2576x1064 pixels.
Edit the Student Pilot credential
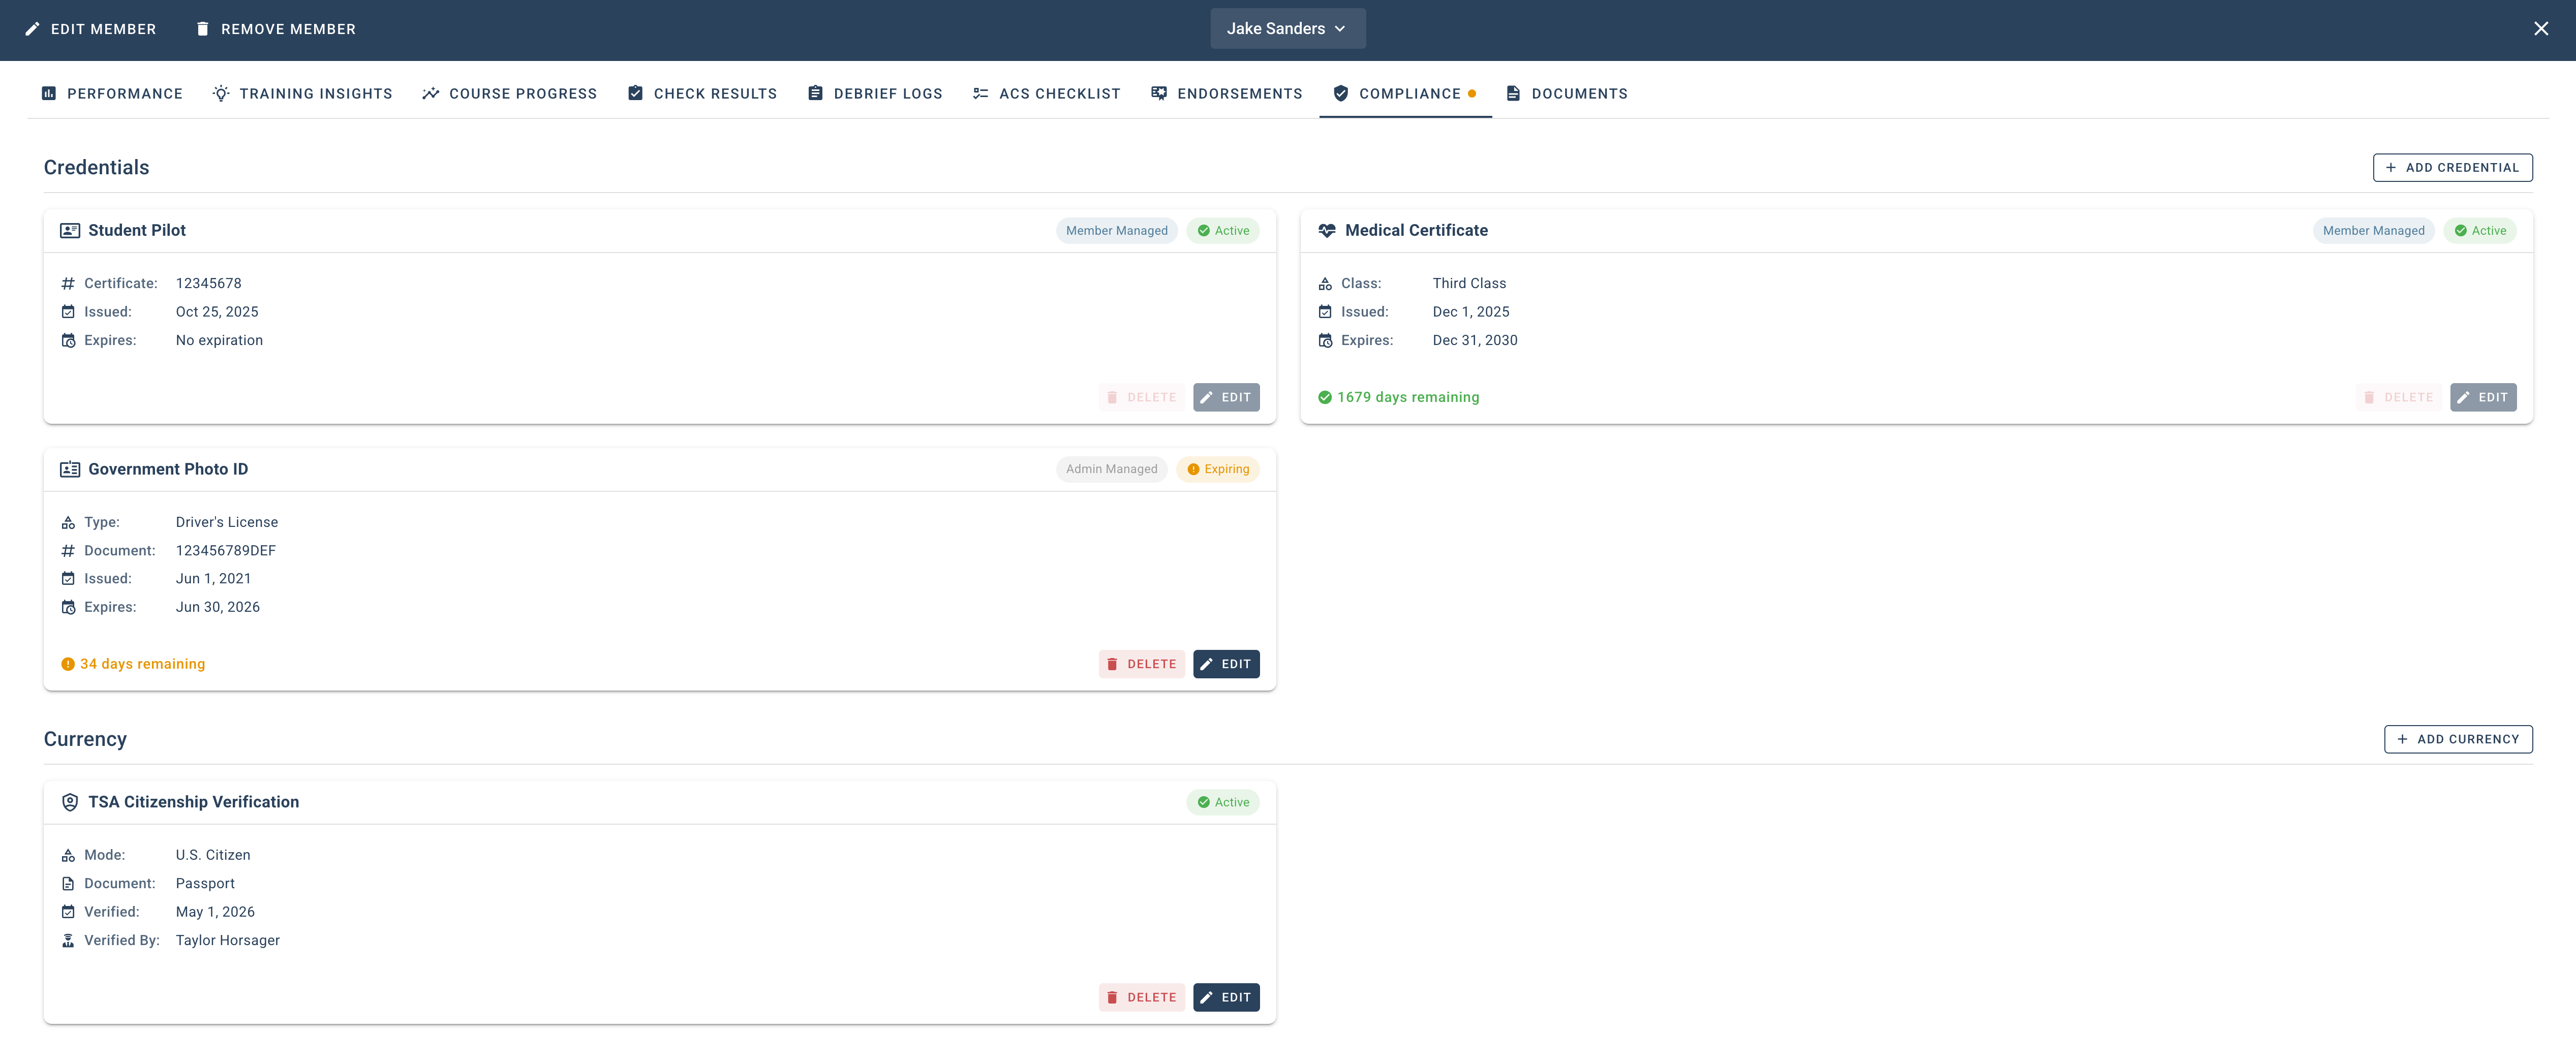[x=1226, y=397]
